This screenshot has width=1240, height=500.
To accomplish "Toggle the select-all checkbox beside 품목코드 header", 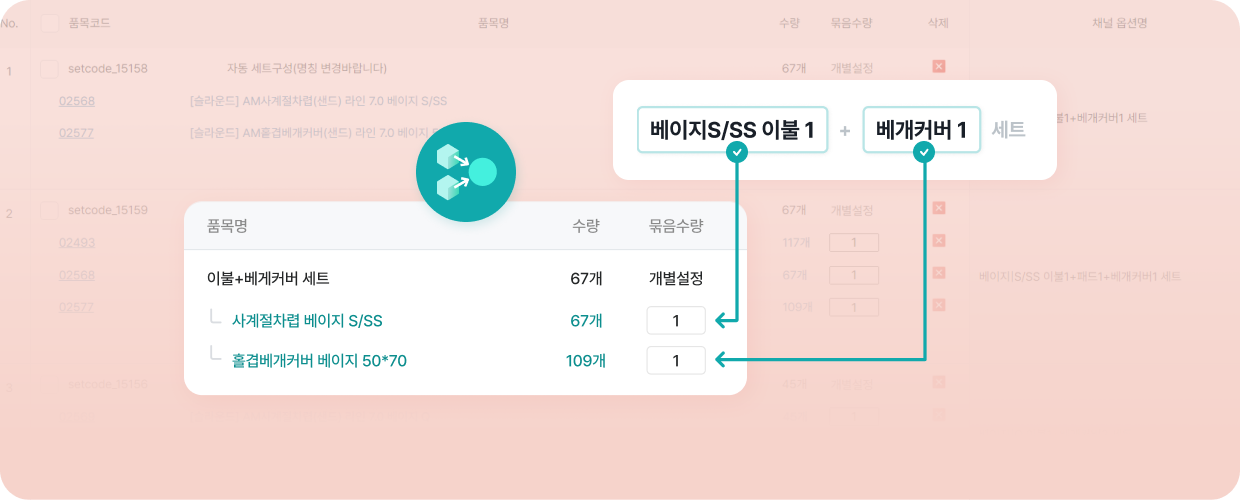I will tap(50, 23).
